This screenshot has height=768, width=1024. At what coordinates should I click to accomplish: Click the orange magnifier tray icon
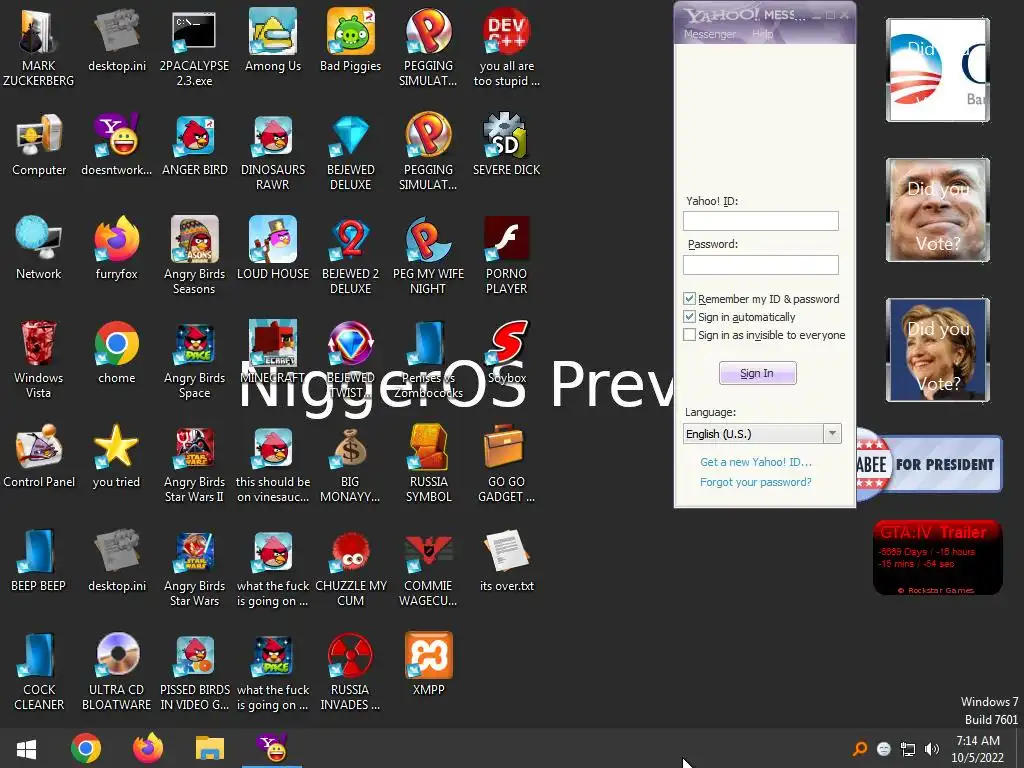(x=860, y=749)
